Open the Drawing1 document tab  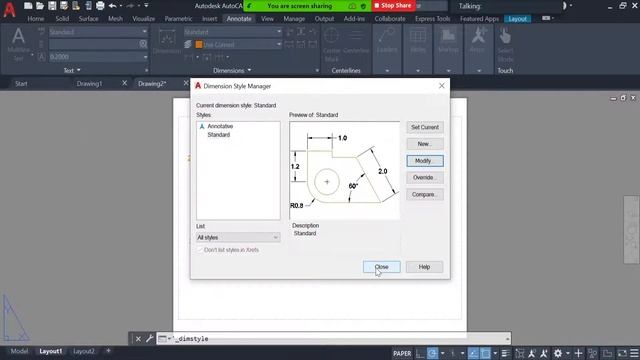click(x=89, y=84)
